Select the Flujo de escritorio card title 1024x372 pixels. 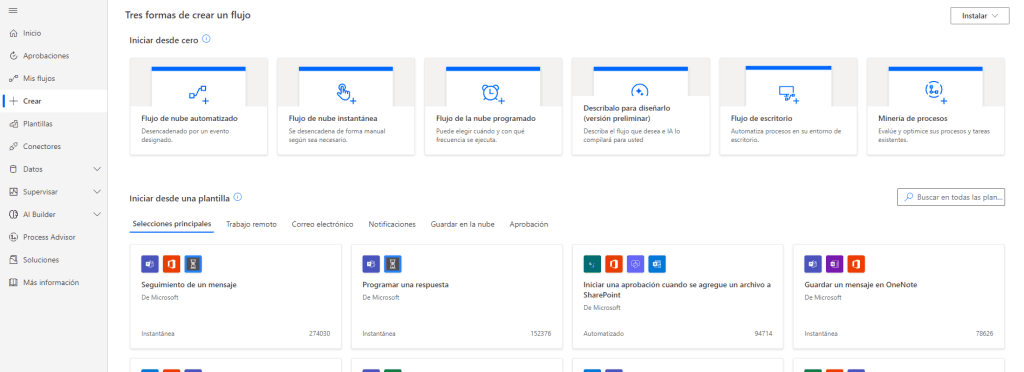click(761, 119)
